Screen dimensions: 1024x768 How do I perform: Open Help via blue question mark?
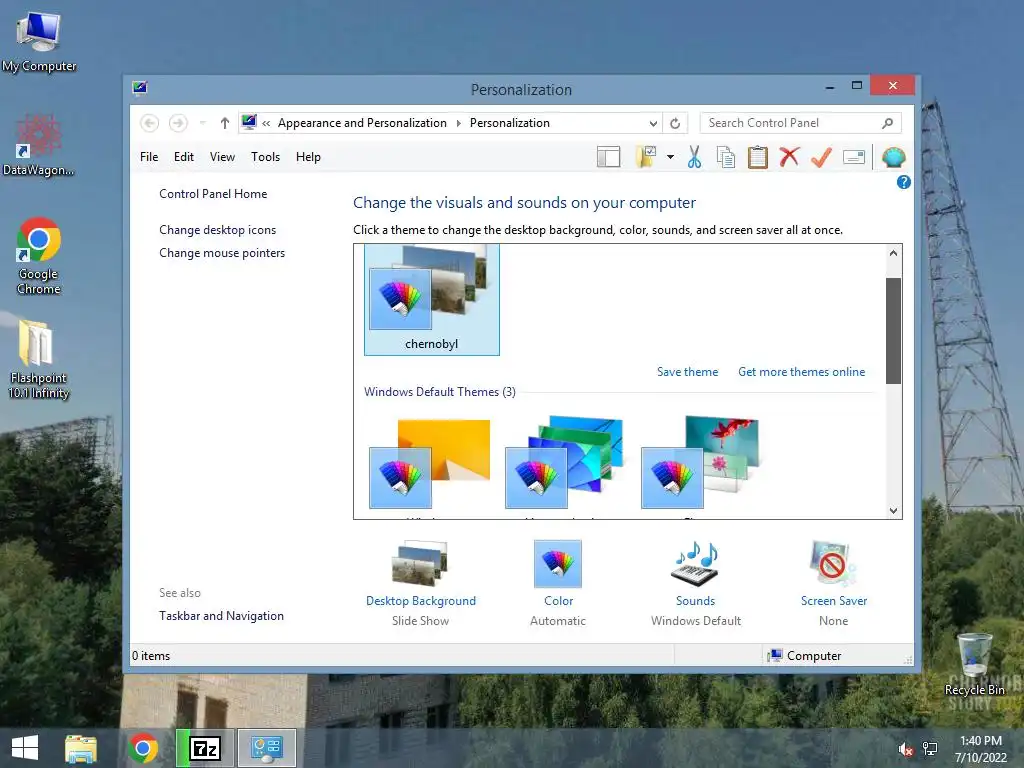pos(903,182)
